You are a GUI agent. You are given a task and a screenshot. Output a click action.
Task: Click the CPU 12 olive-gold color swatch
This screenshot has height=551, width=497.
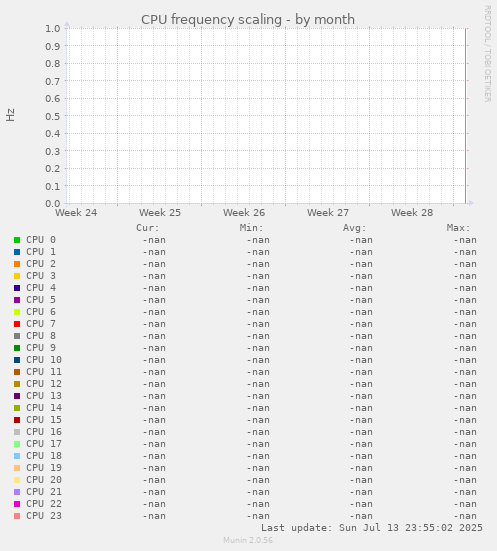point(17,384)
